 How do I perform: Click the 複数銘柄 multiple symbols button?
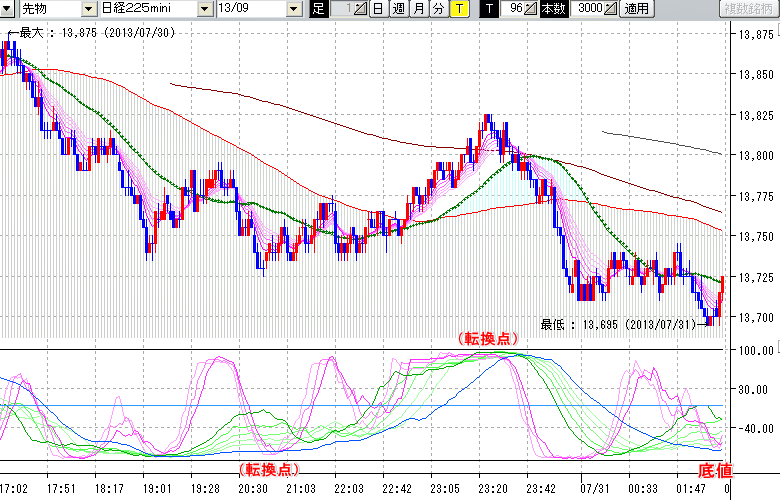(x=748, y=9)
